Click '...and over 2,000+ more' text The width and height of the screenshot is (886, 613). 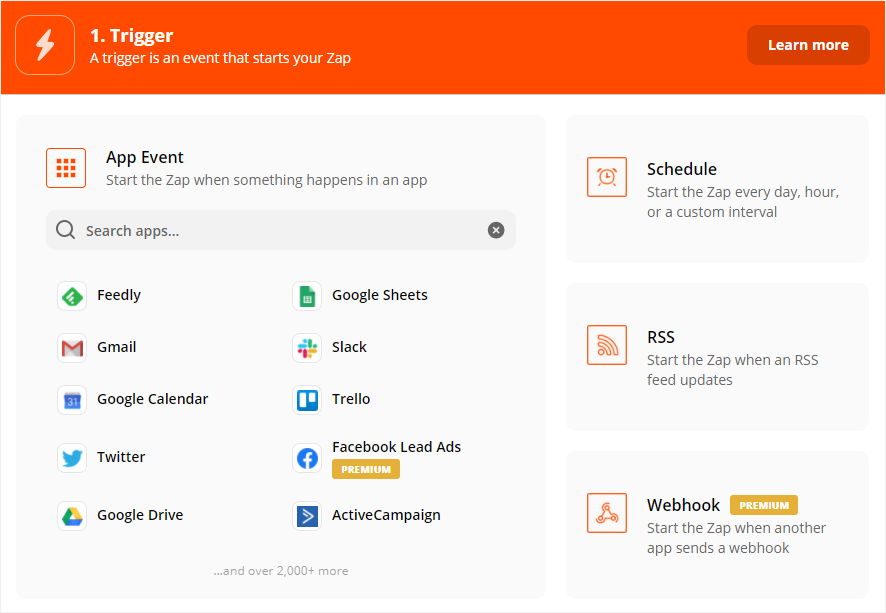tap(281, 571)
